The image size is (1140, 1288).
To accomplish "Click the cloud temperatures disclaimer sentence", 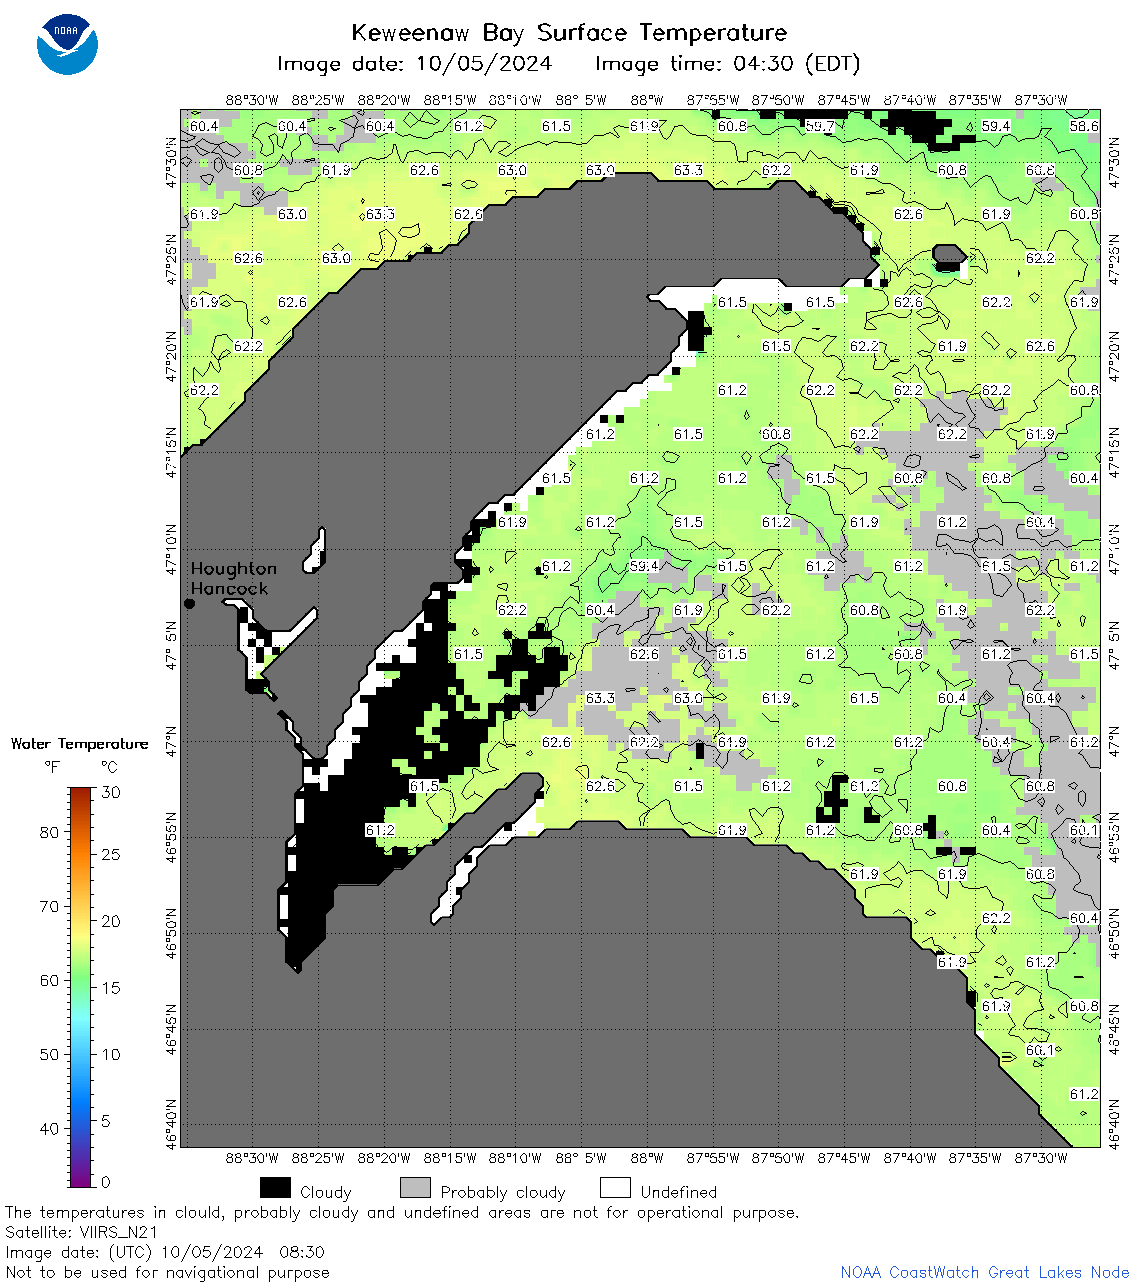I will coord(402,1212).
